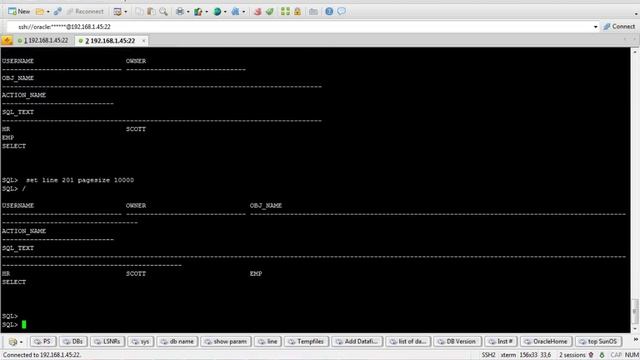The image size is (640, 360).
Task: Close tab 2 192.168.1.45:22
Action: 143,41
